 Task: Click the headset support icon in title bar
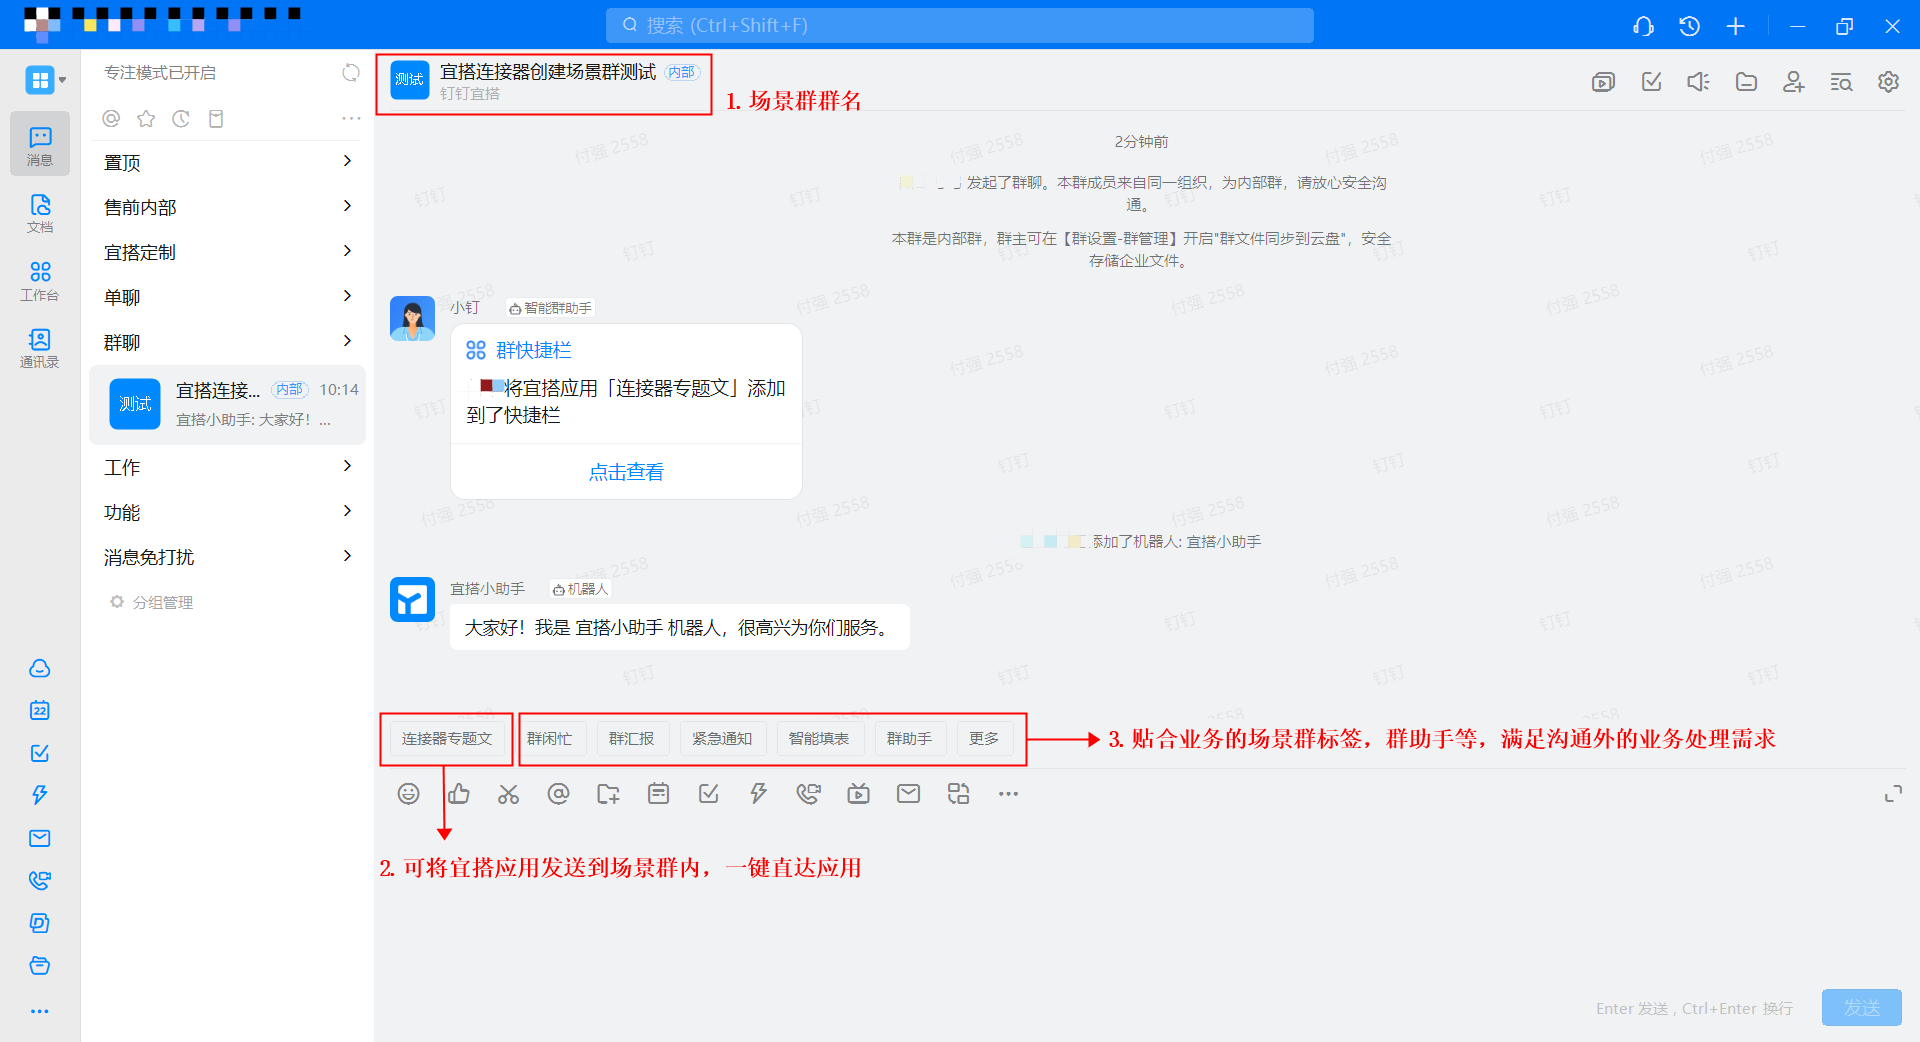(1643, 26)
